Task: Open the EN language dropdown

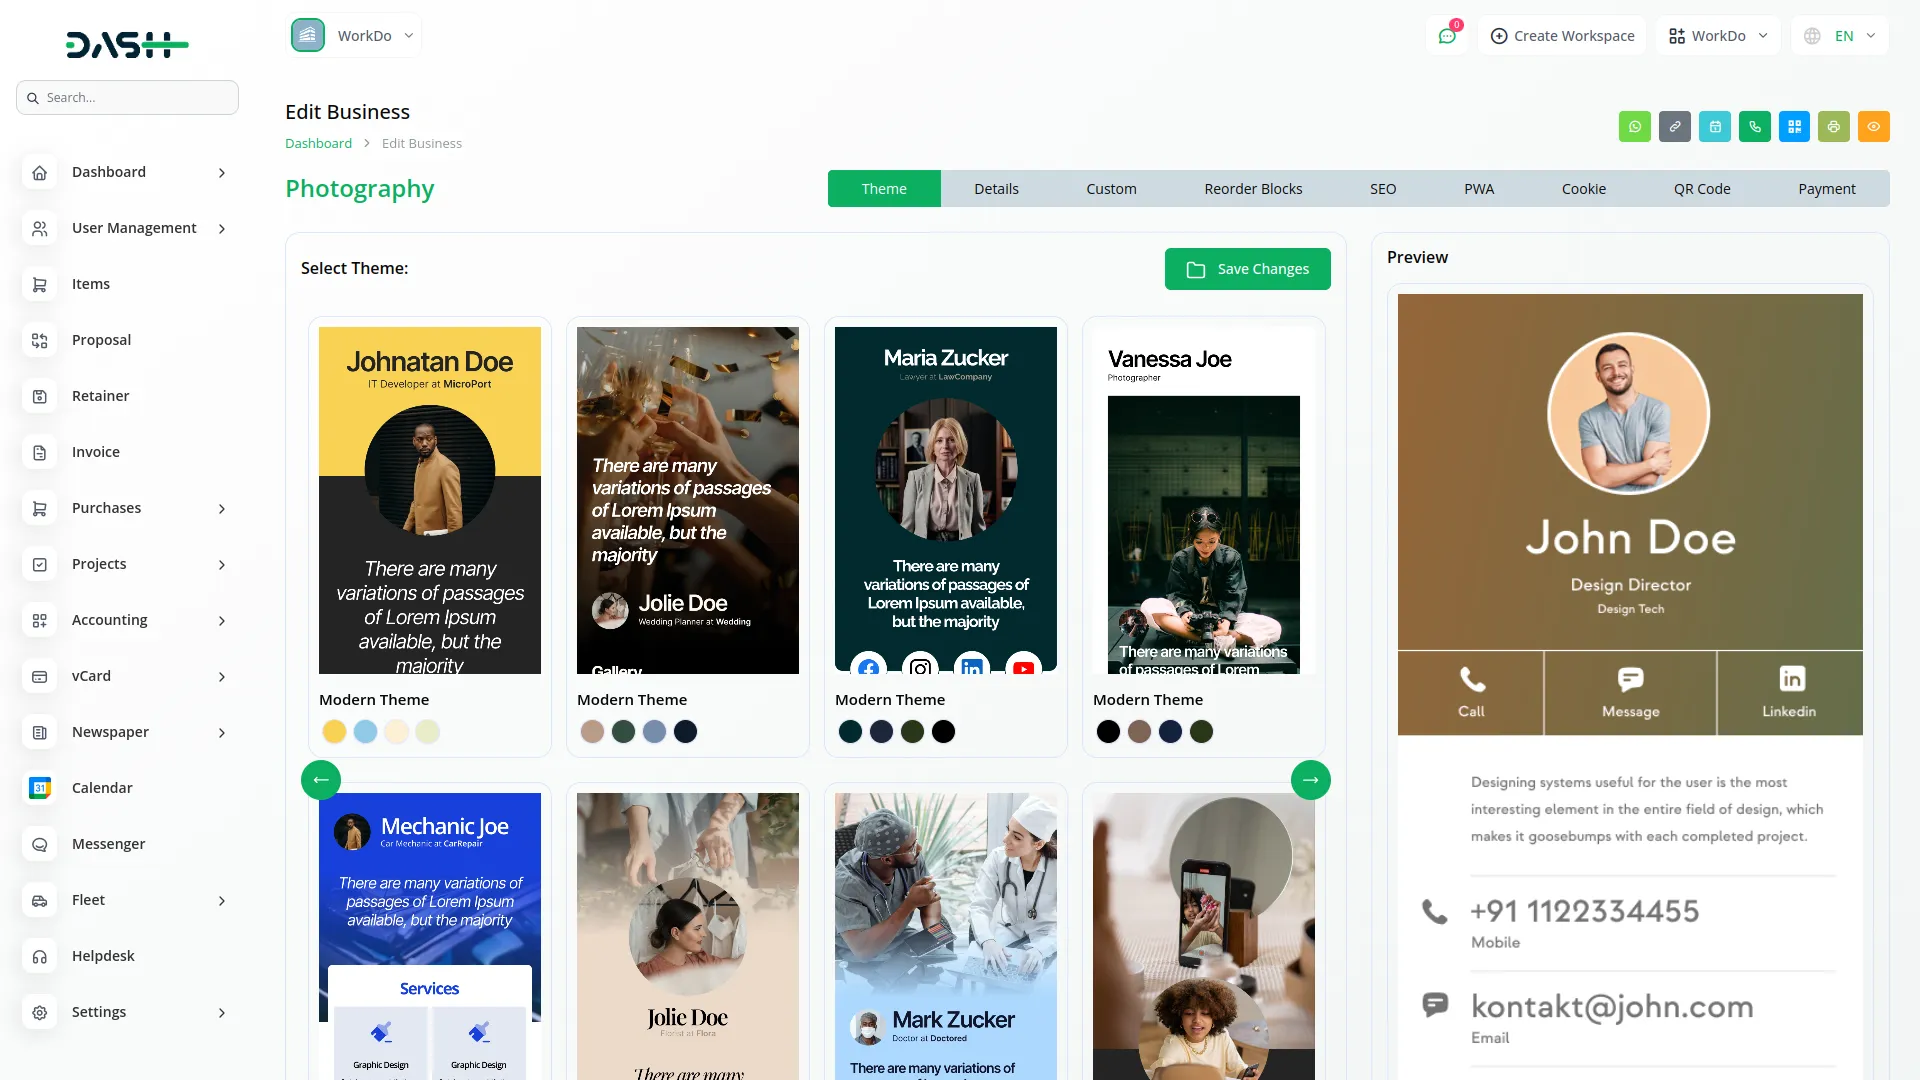Action: click(x=1841, y=36)
